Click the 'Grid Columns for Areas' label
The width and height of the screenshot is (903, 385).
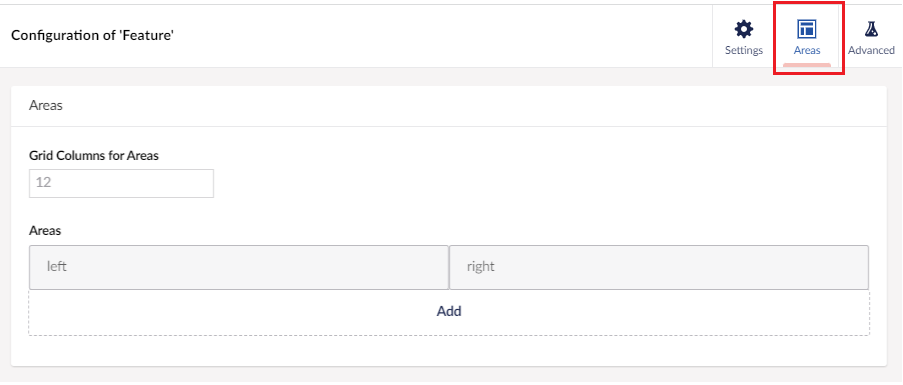[x=94, y=155]
